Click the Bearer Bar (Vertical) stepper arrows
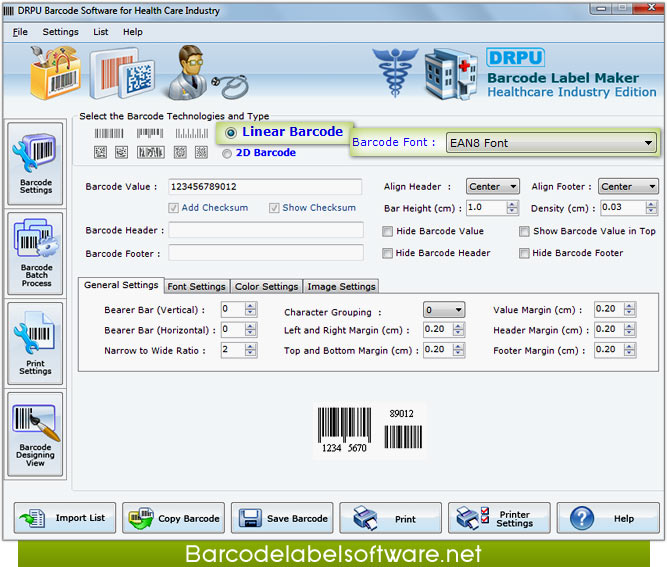The width and height of the screenshot is (667, 567). (251, 309)
